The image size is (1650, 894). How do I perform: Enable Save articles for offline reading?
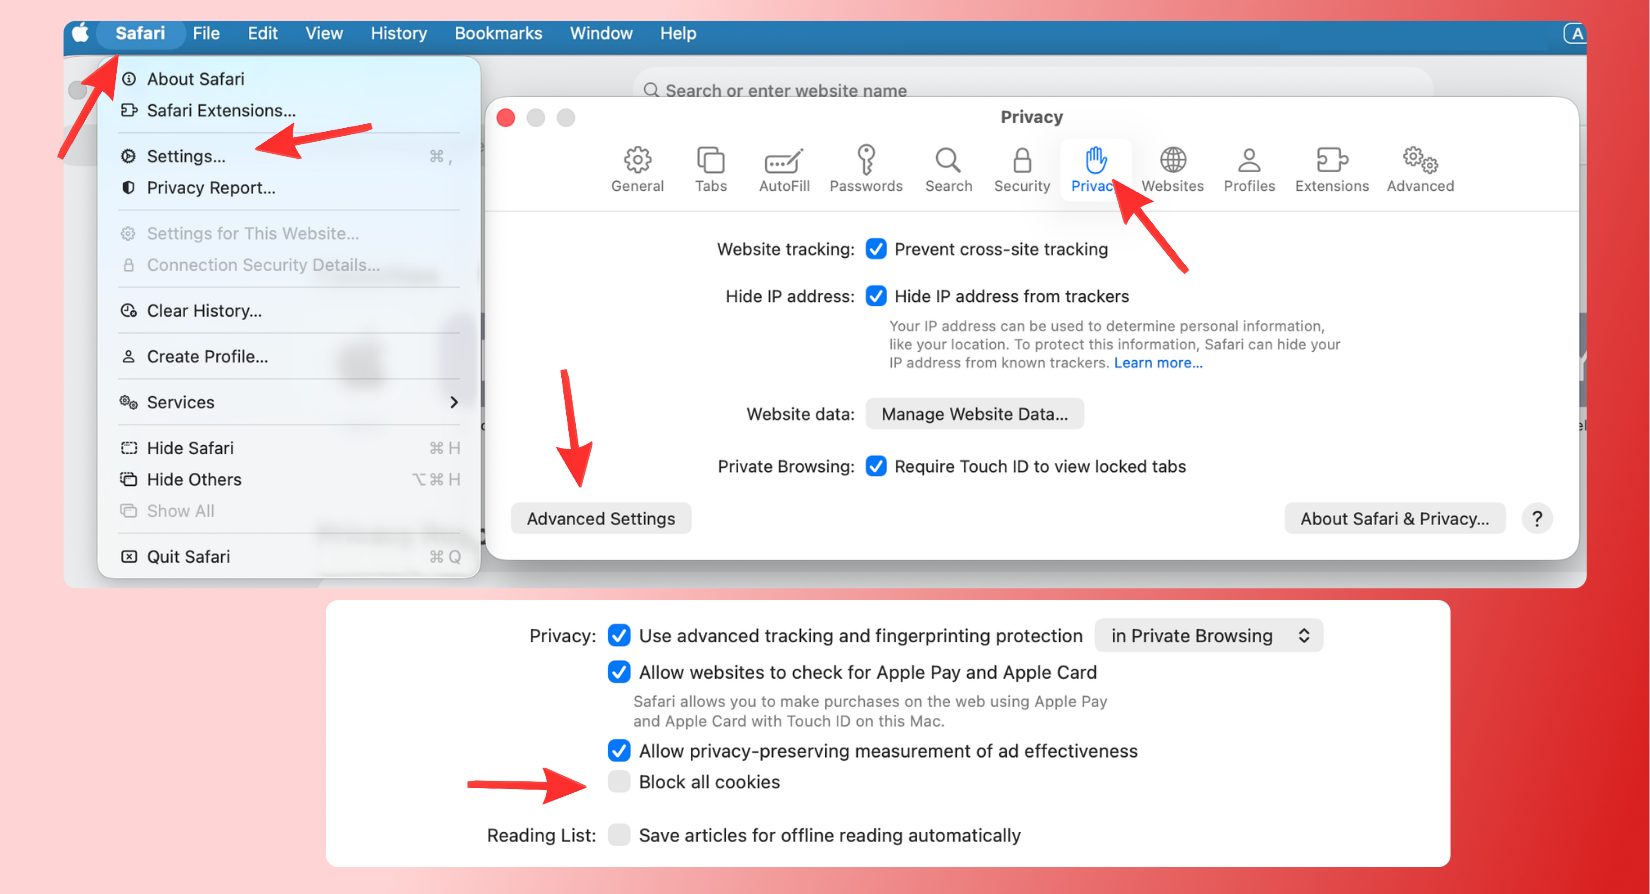coord(619,834)
